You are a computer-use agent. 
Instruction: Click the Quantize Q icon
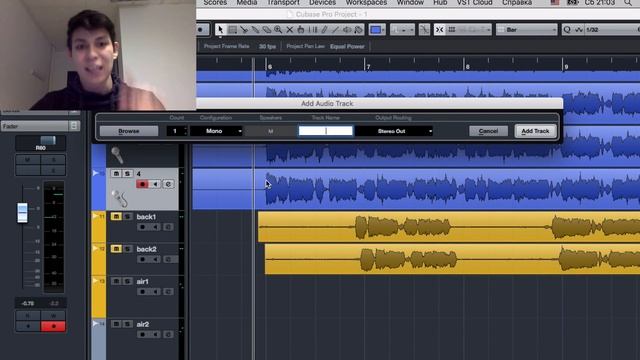coord(567,29)
